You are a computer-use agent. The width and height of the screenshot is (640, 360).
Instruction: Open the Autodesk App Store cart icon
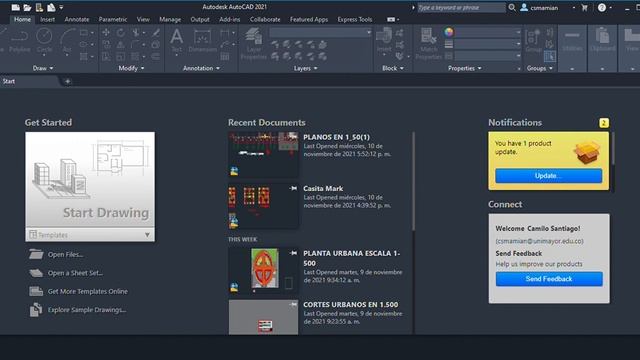click(x=584, y=7)
